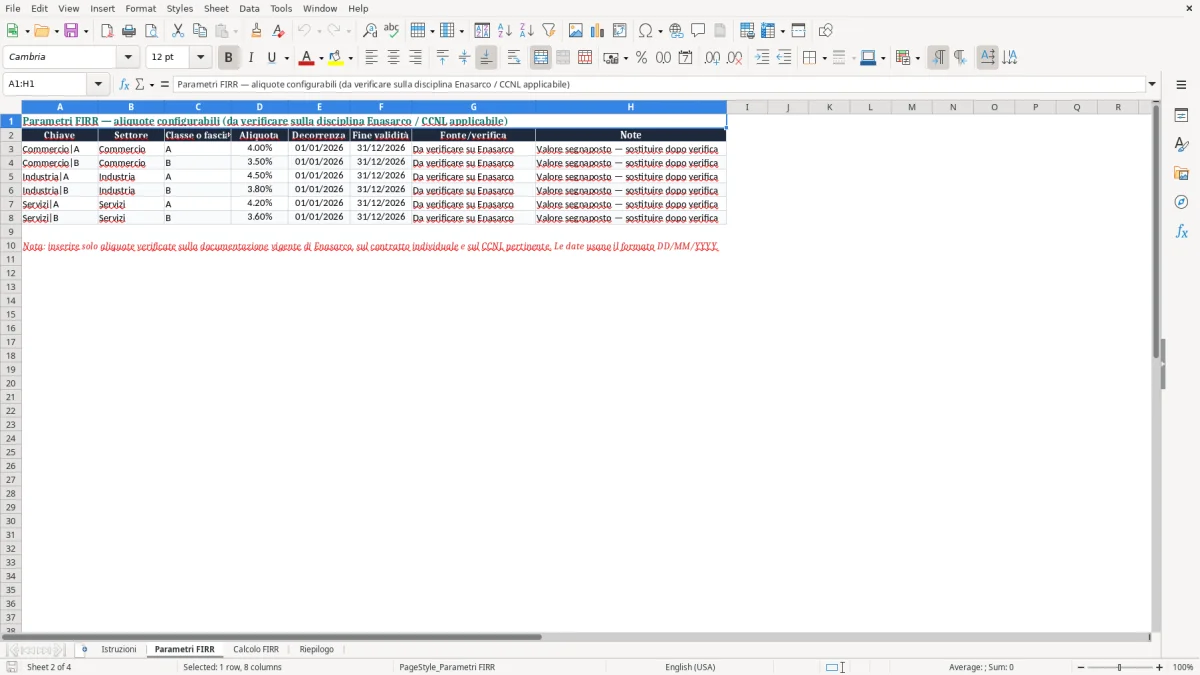The height and width of the screenshot is (675, 1200).
Task: Open background color dropdown arrow
Action: click(x=350, y=58)
